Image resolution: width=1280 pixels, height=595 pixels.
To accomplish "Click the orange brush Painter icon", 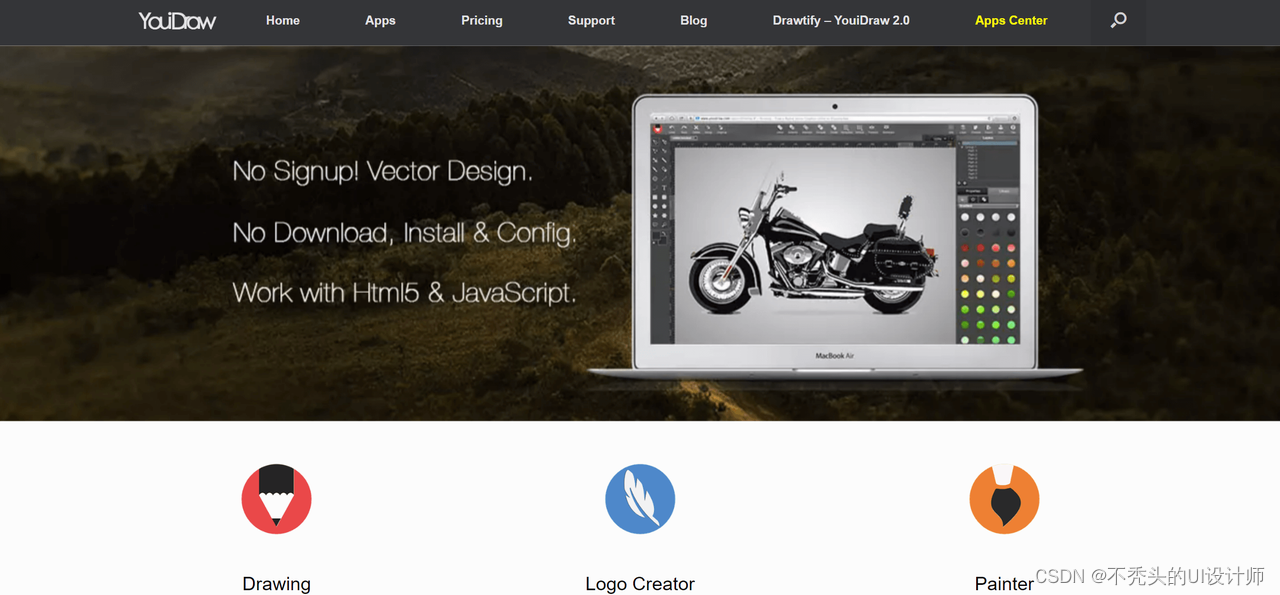I will (x=1004, y=498).
